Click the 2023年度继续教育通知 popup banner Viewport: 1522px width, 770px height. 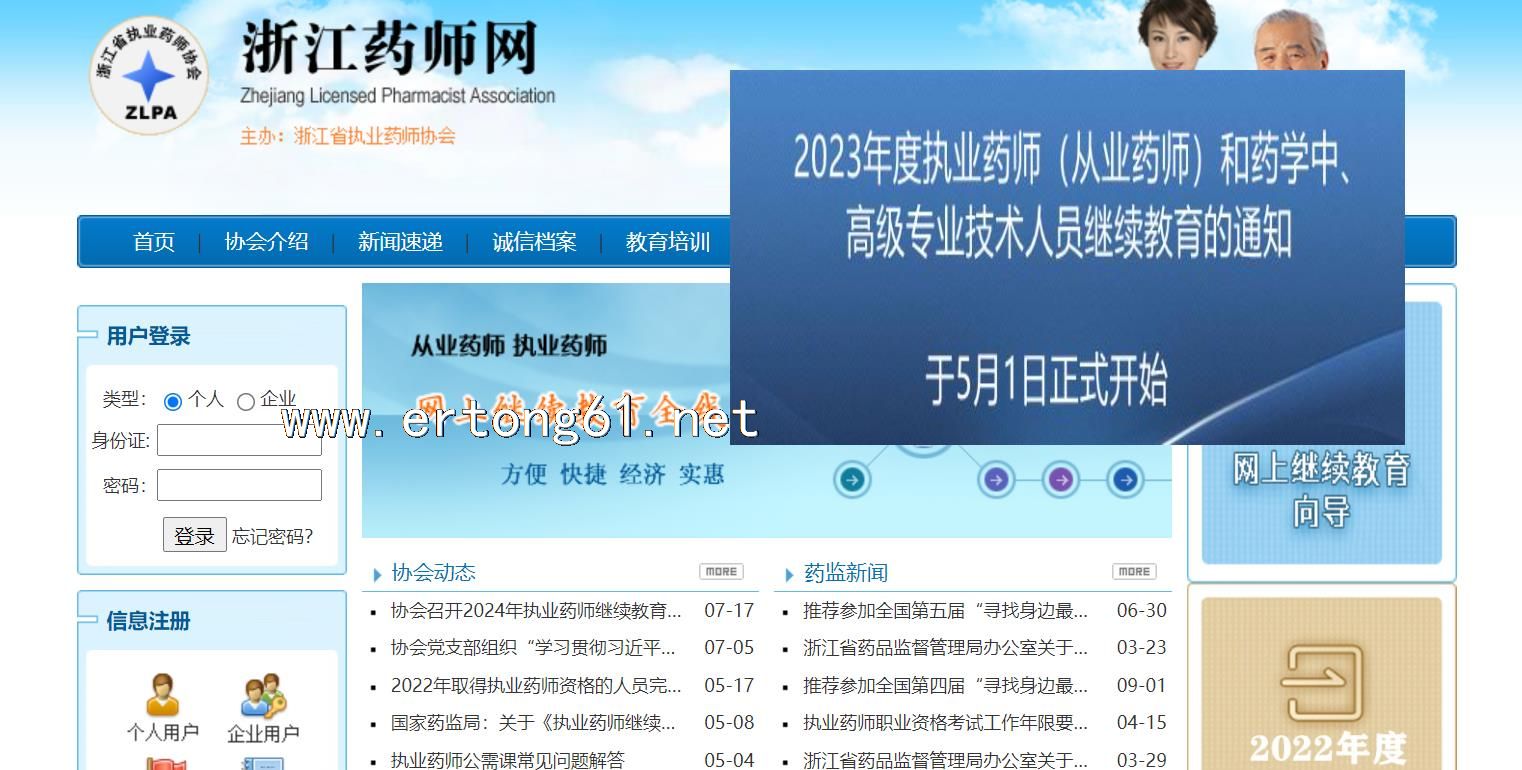(x=1067, y=257)
